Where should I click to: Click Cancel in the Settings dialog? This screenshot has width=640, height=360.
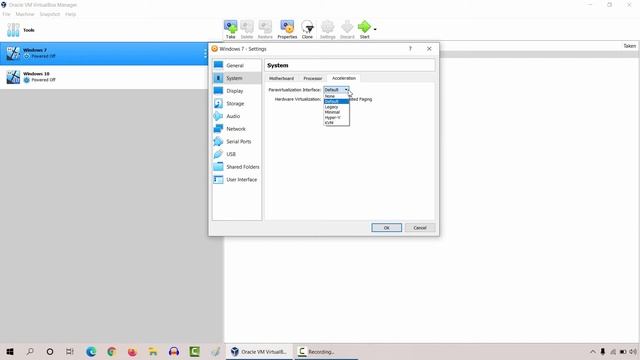pyautogui.click(x=420, y=227)
